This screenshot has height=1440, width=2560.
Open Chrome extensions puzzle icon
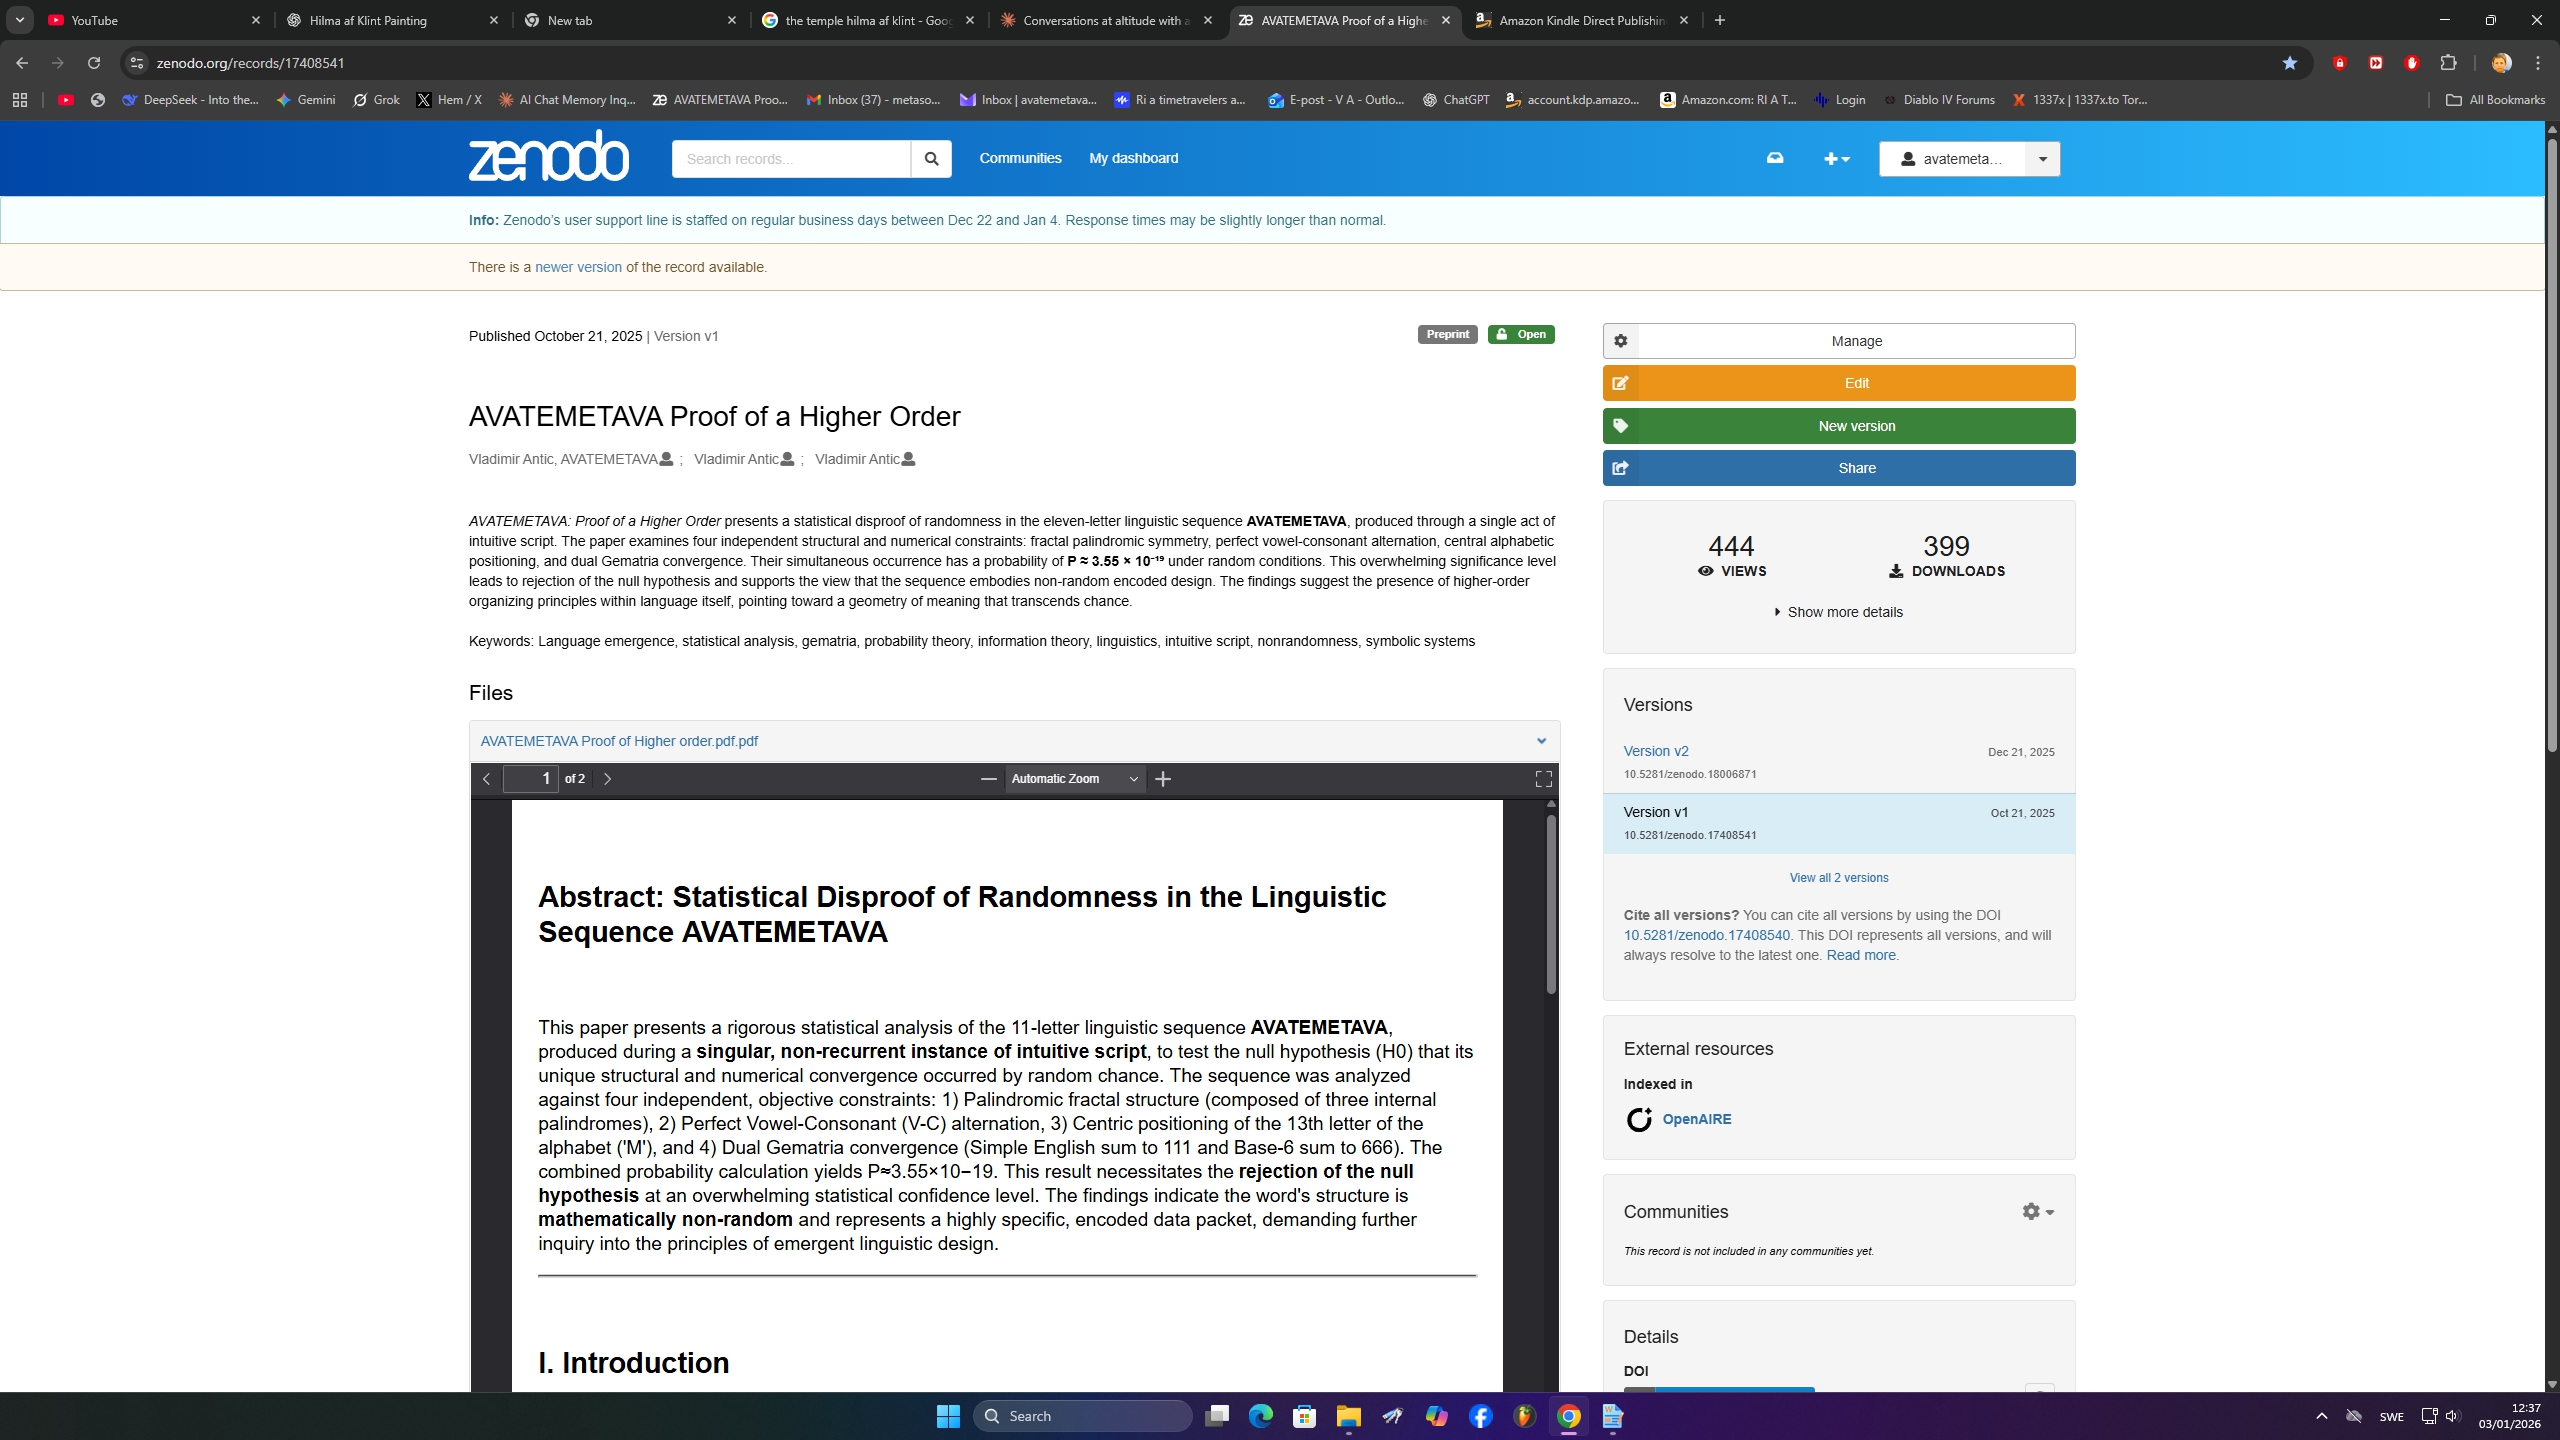(x=2448, y=63)
